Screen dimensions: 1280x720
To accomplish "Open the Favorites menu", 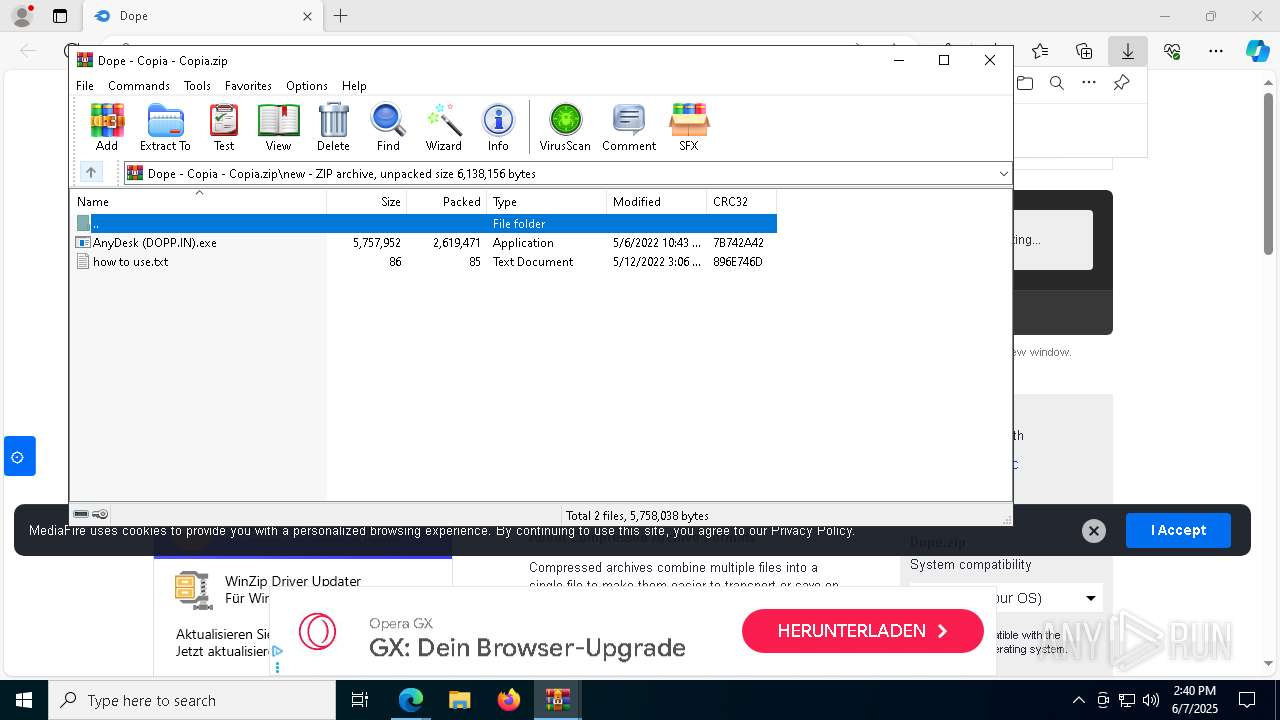I will [248, 86].
